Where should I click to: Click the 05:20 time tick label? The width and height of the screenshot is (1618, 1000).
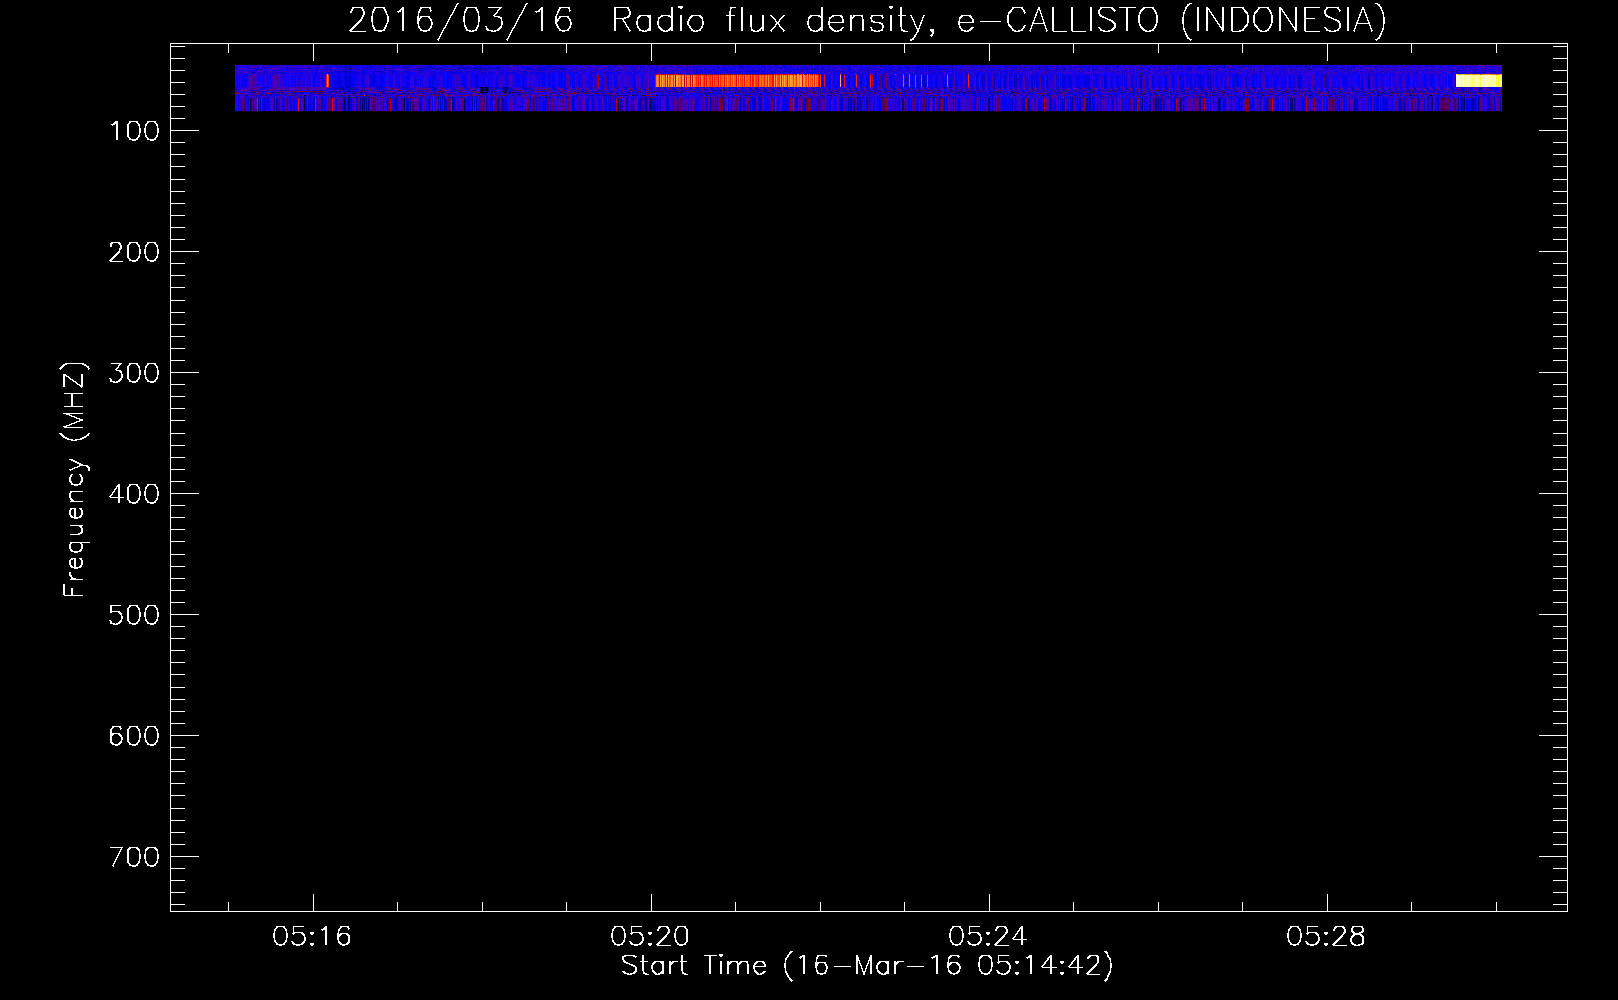pyautogui.click(x=650, y=937)
